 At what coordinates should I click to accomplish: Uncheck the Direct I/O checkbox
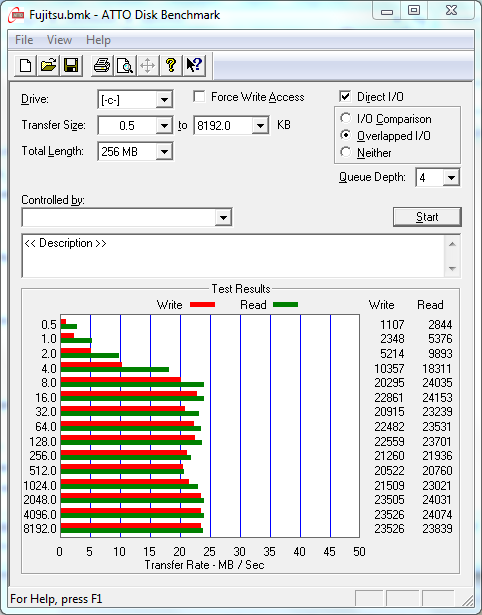[x=345, y=96]
